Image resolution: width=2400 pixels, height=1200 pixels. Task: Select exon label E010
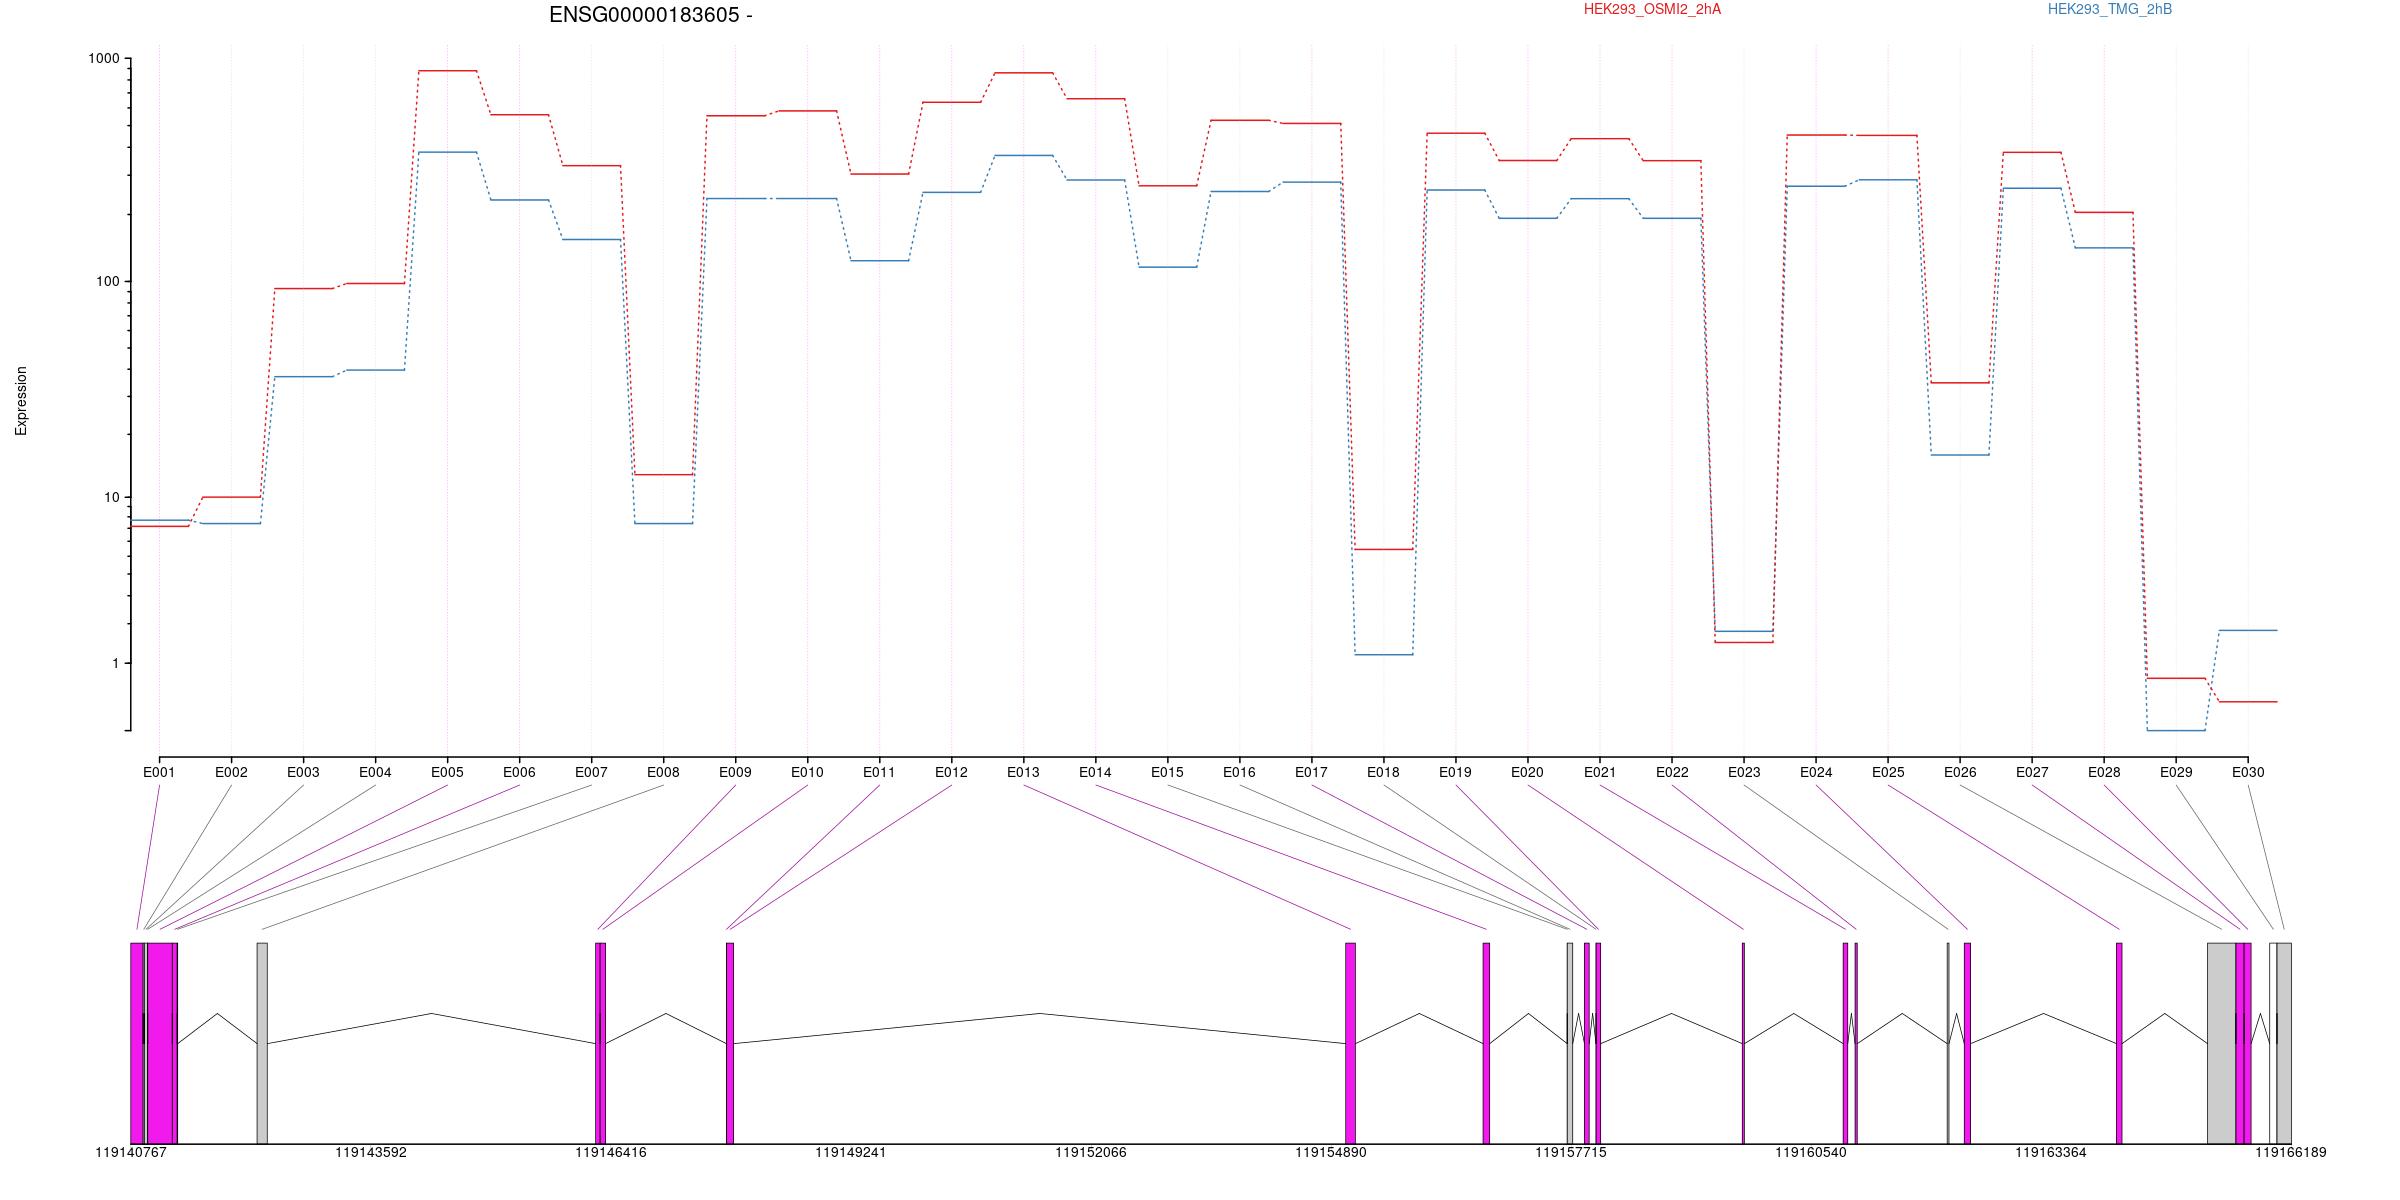pyautogui.click(x=807, y=772)
